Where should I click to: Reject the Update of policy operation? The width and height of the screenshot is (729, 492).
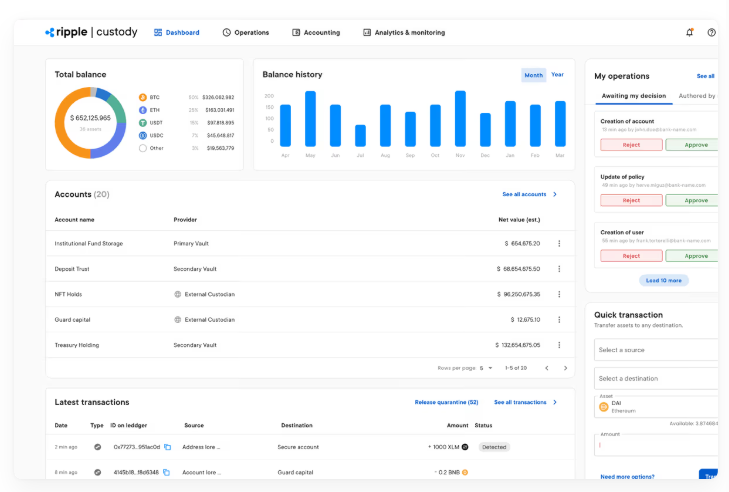click(x=631, y=200)
